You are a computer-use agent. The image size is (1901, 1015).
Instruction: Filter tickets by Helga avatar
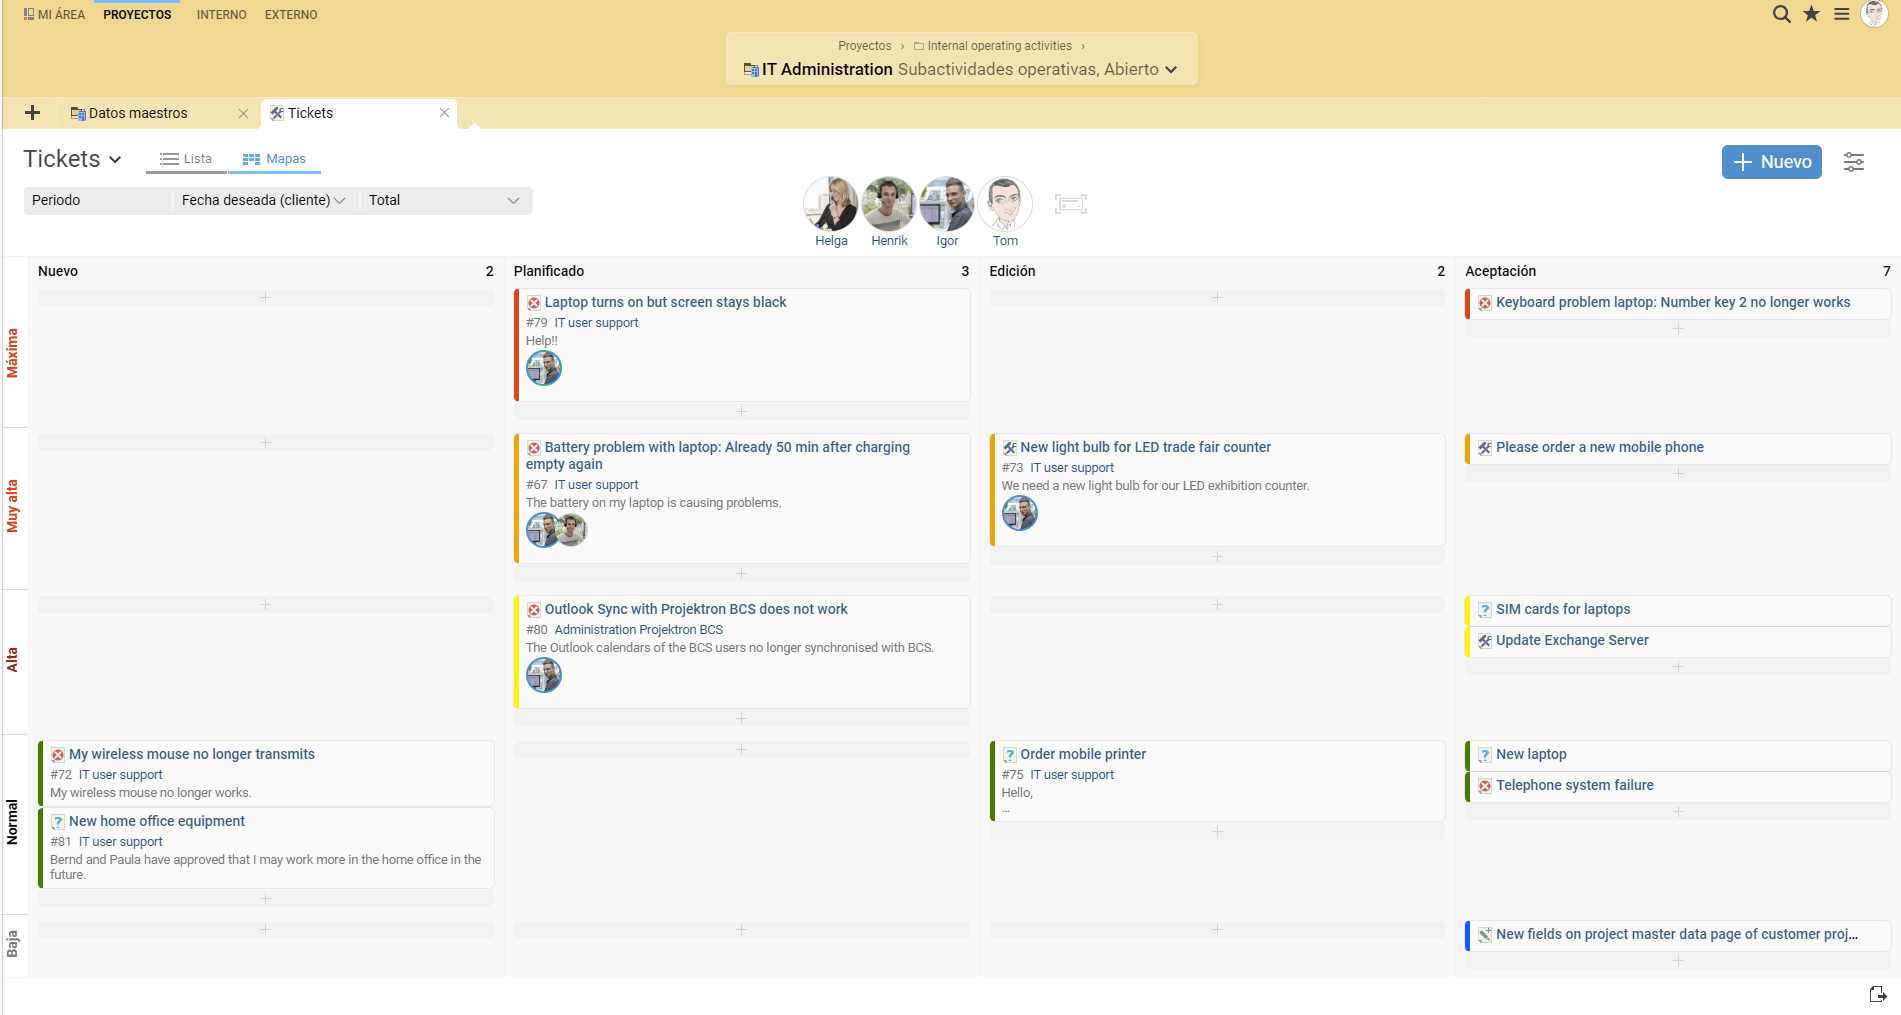click(831, 204)
